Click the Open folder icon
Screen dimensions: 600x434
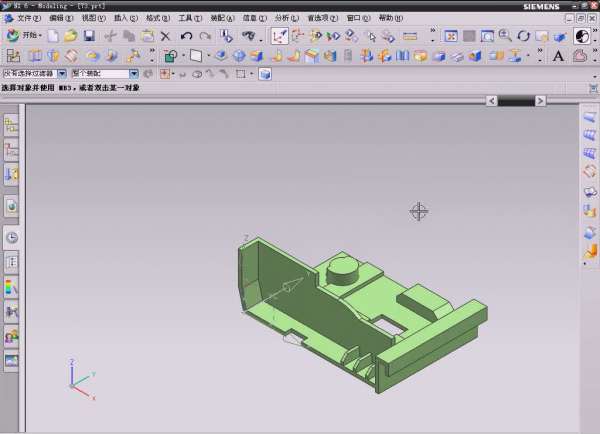point(70,36)
